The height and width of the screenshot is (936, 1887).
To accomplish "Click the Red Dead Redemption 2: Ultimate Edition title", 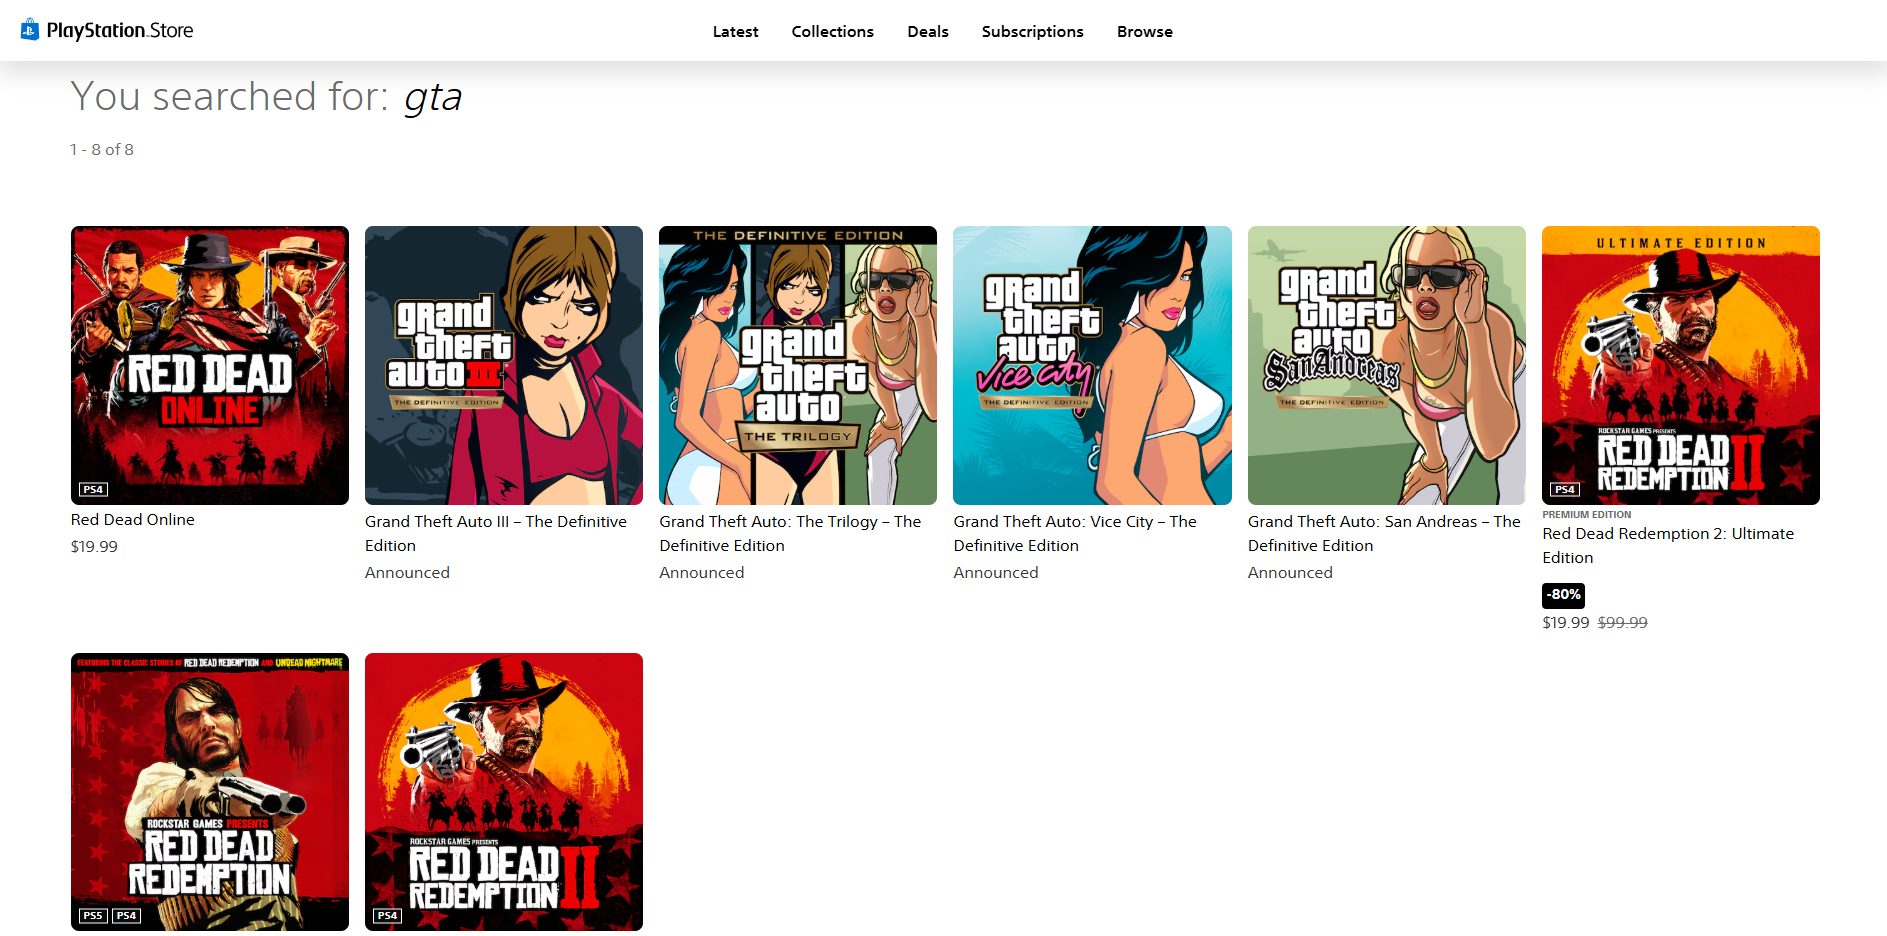I will [1668, 546].
